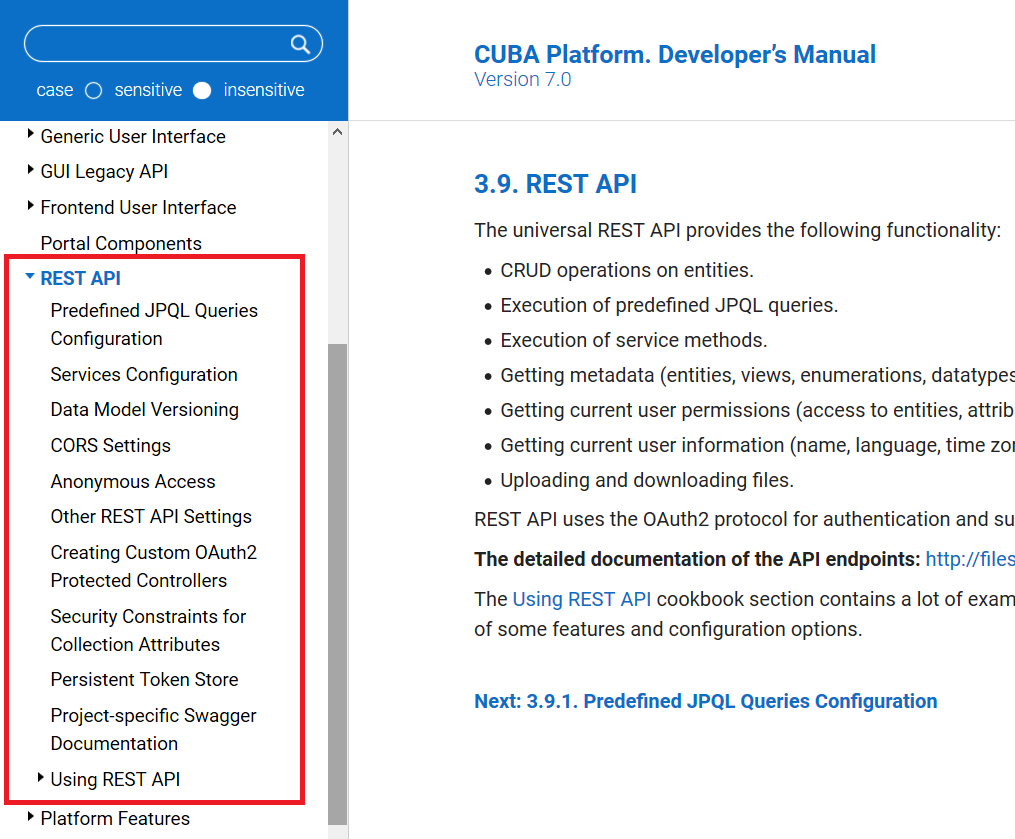Expand the Platform Features section
The height and width of the screenshot is (839, 1015).
[29, 818]
